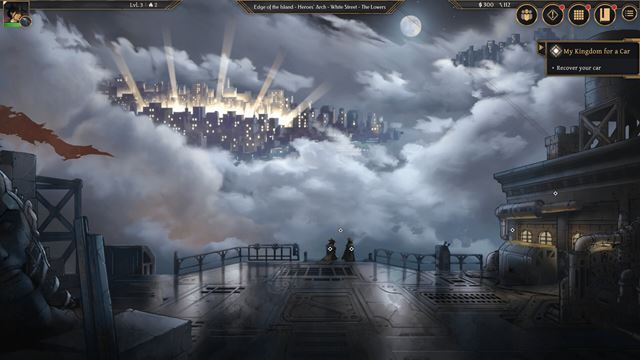Click the quest diamond icon in tracker
The image size is (640, 360).
pyautogui.click(x=556, y=51)
